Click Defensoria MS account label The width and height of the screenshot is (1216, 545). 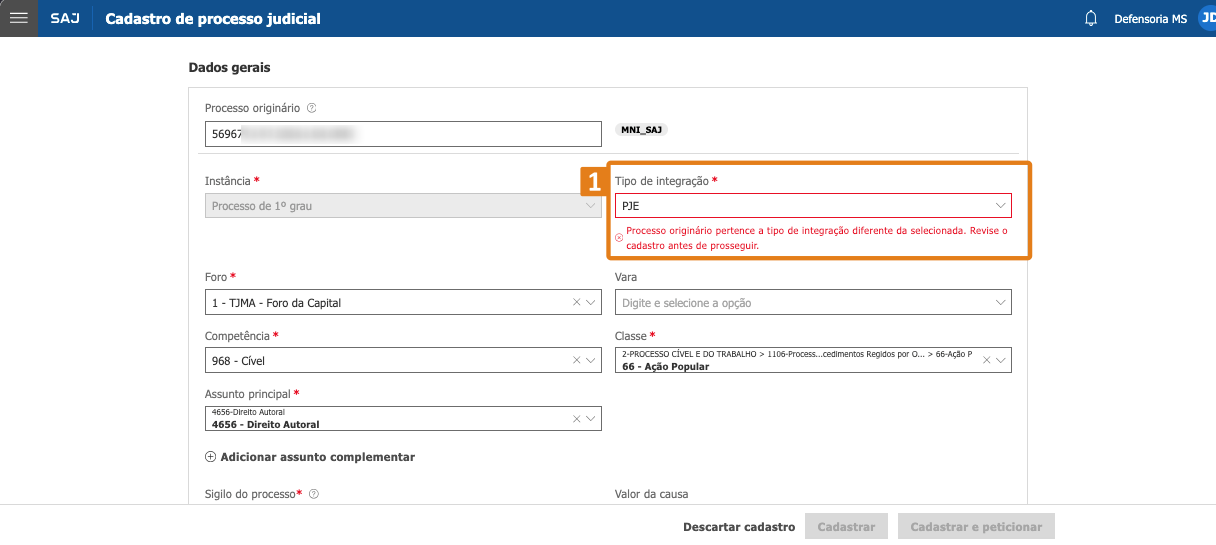(1150, 19)
